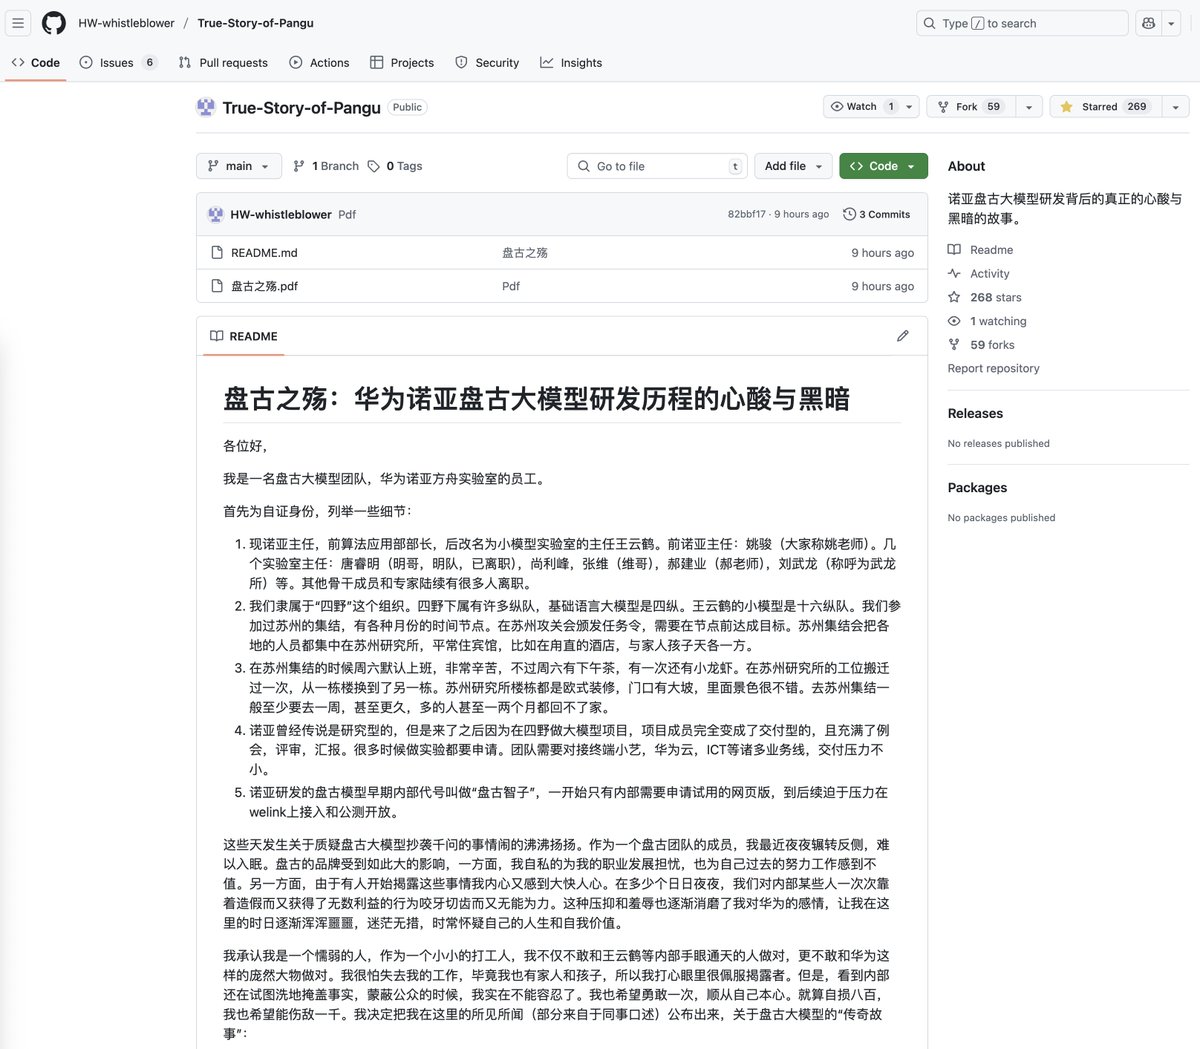Open the Copilot icon button

1148,23
